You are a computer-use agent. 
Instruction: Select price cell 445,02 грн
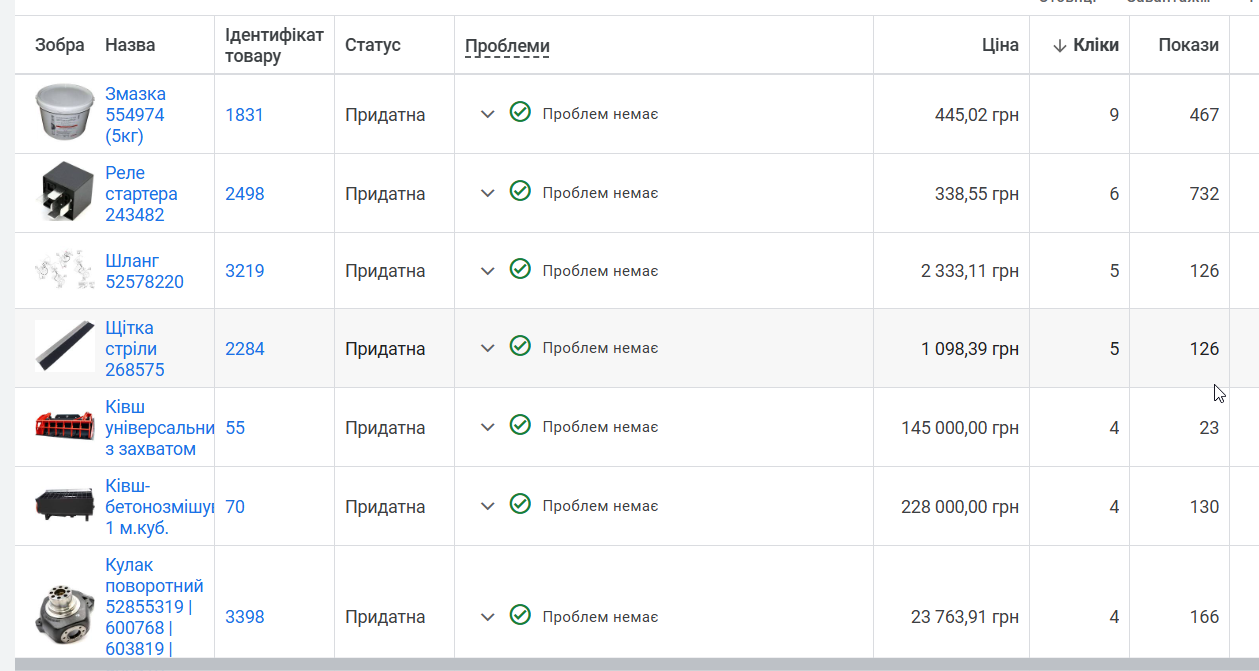click(x=976, y=114)
